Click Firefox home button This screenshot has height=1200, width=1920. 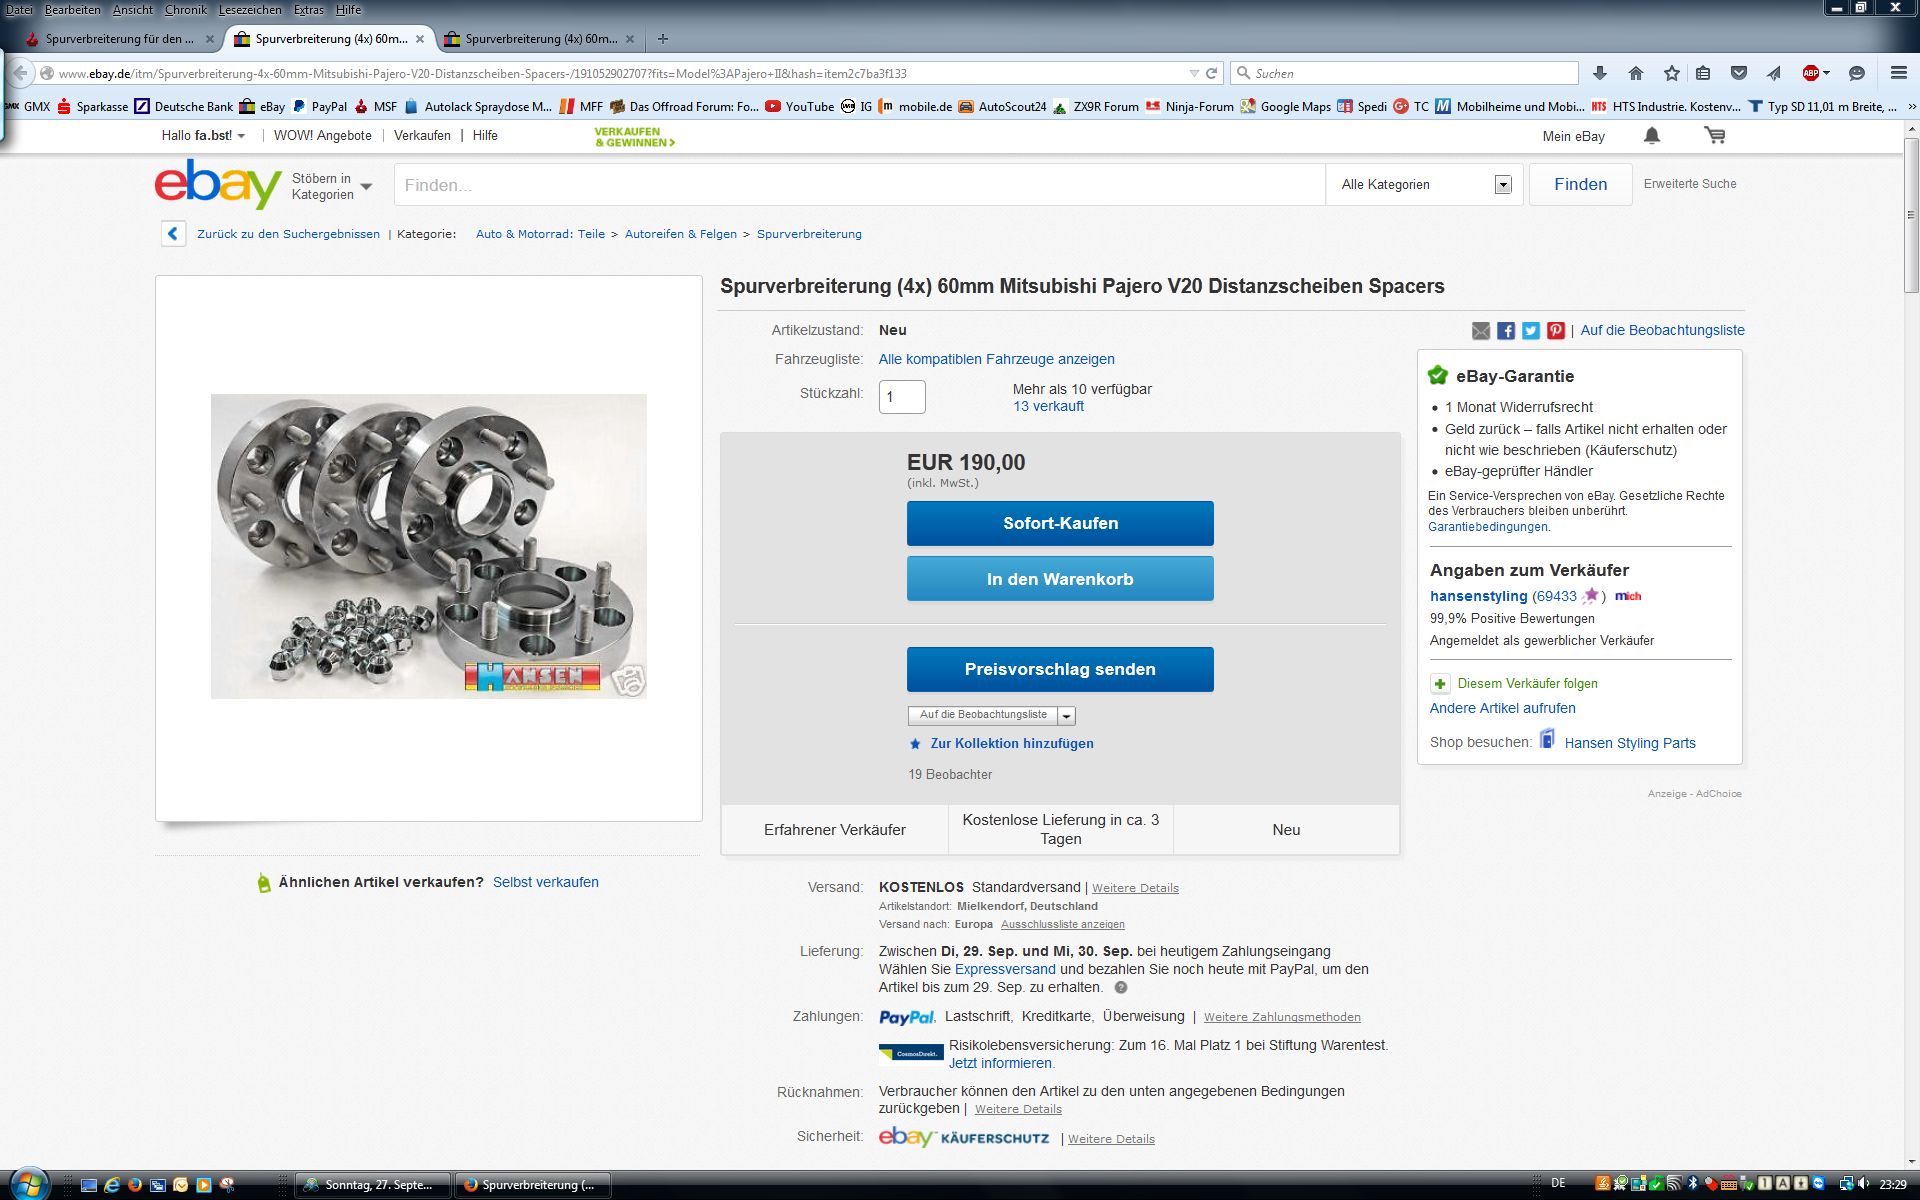pos(1636,73)
